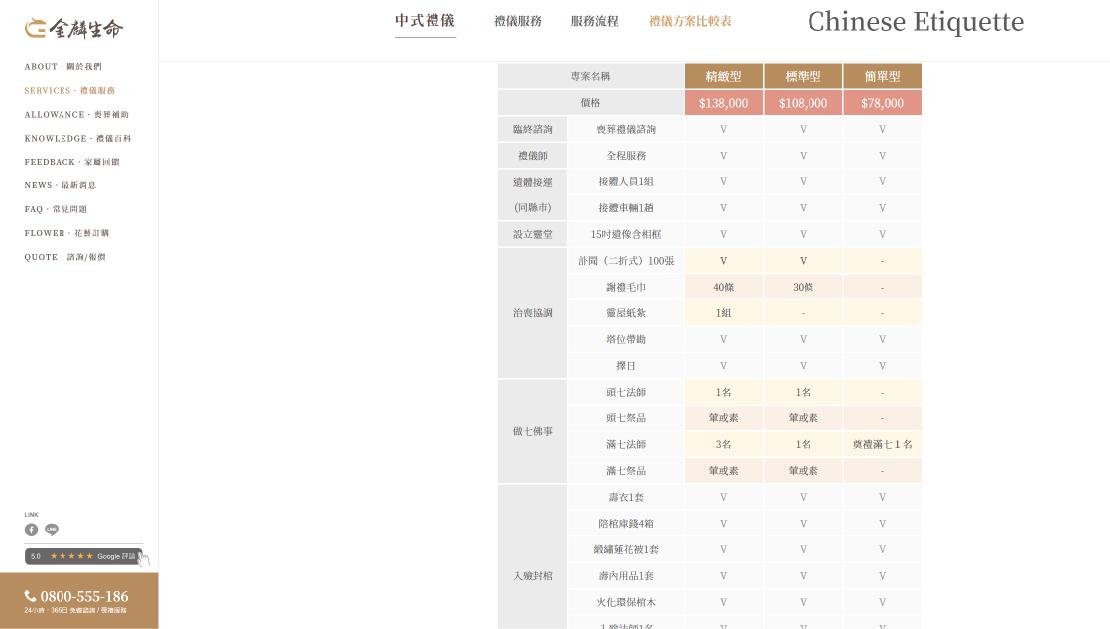Open the 服務流程 menu item
The image size is (1110, 629).
click(x=595, y=20)
